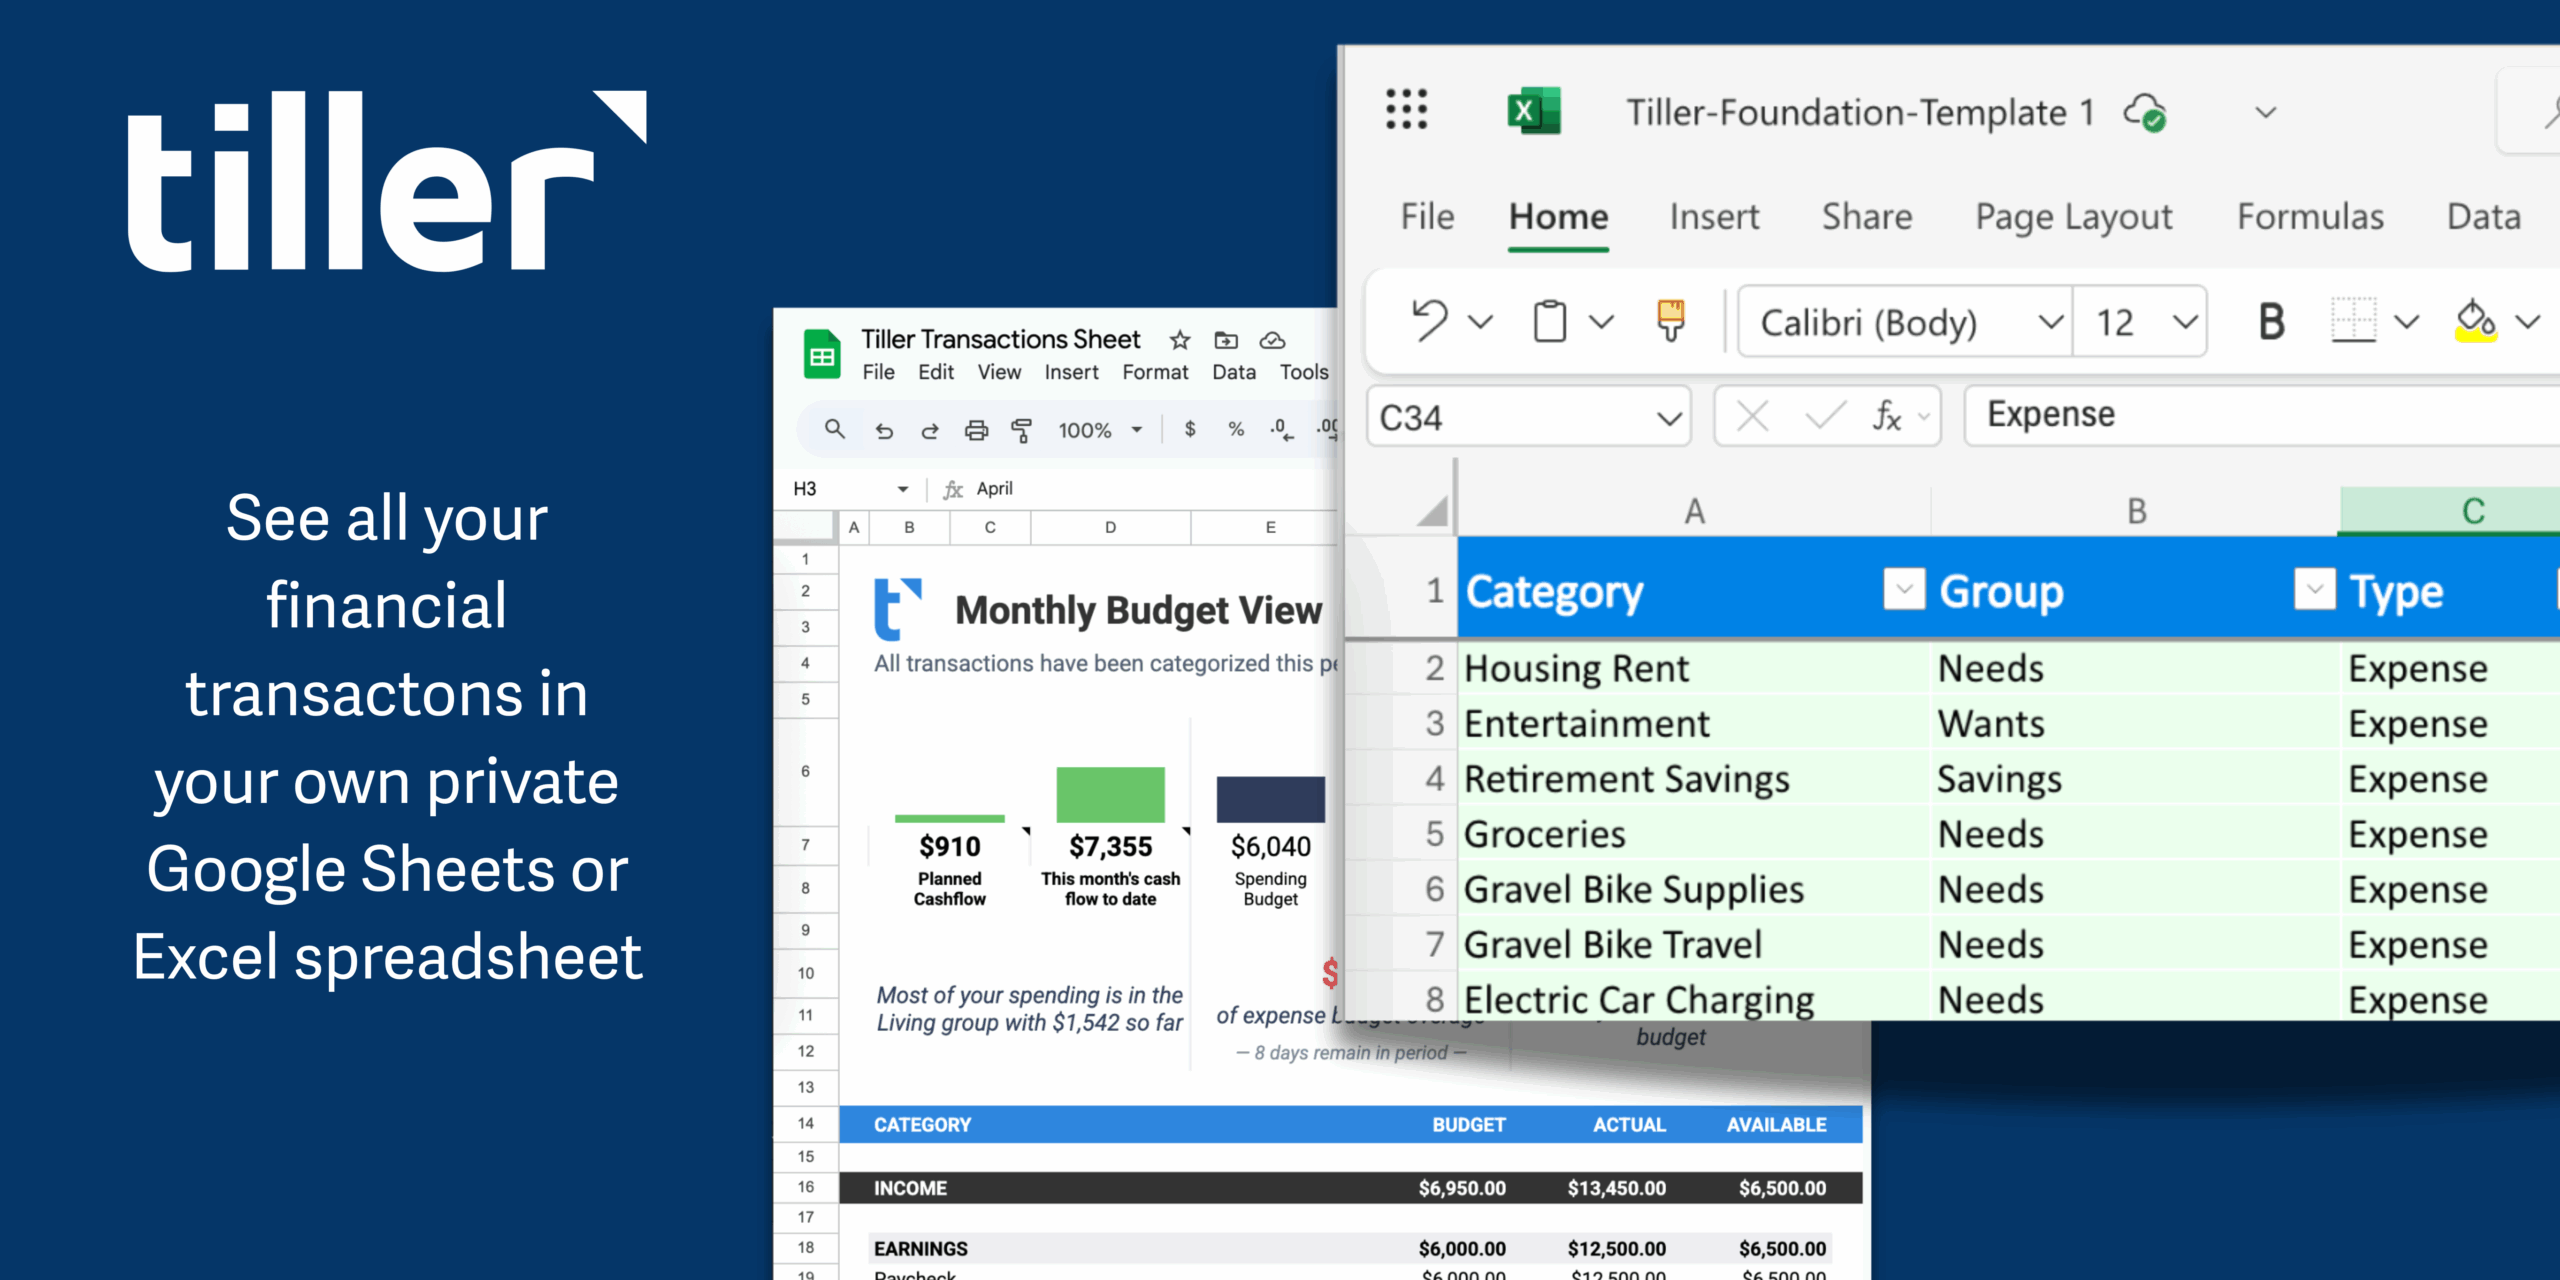Expand the Paste options dropdown in Excel
Image resolution: width=2560 pixels, height=1280 pixels.
coord(1601,322)
